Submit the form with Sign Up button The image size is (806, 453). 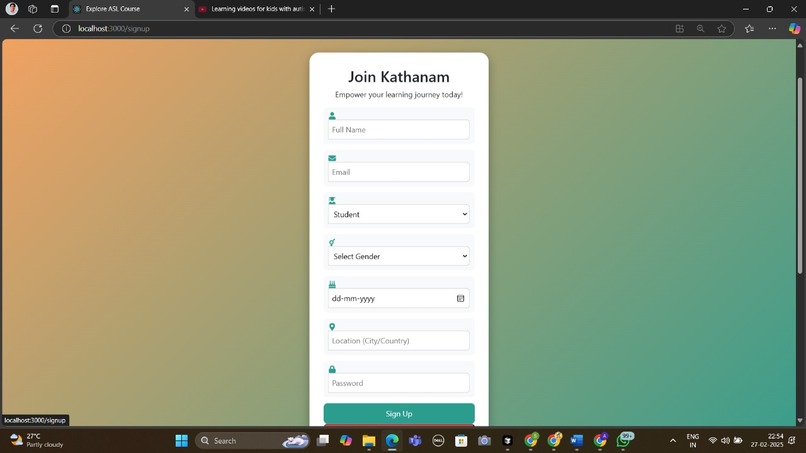click(399, 413)
